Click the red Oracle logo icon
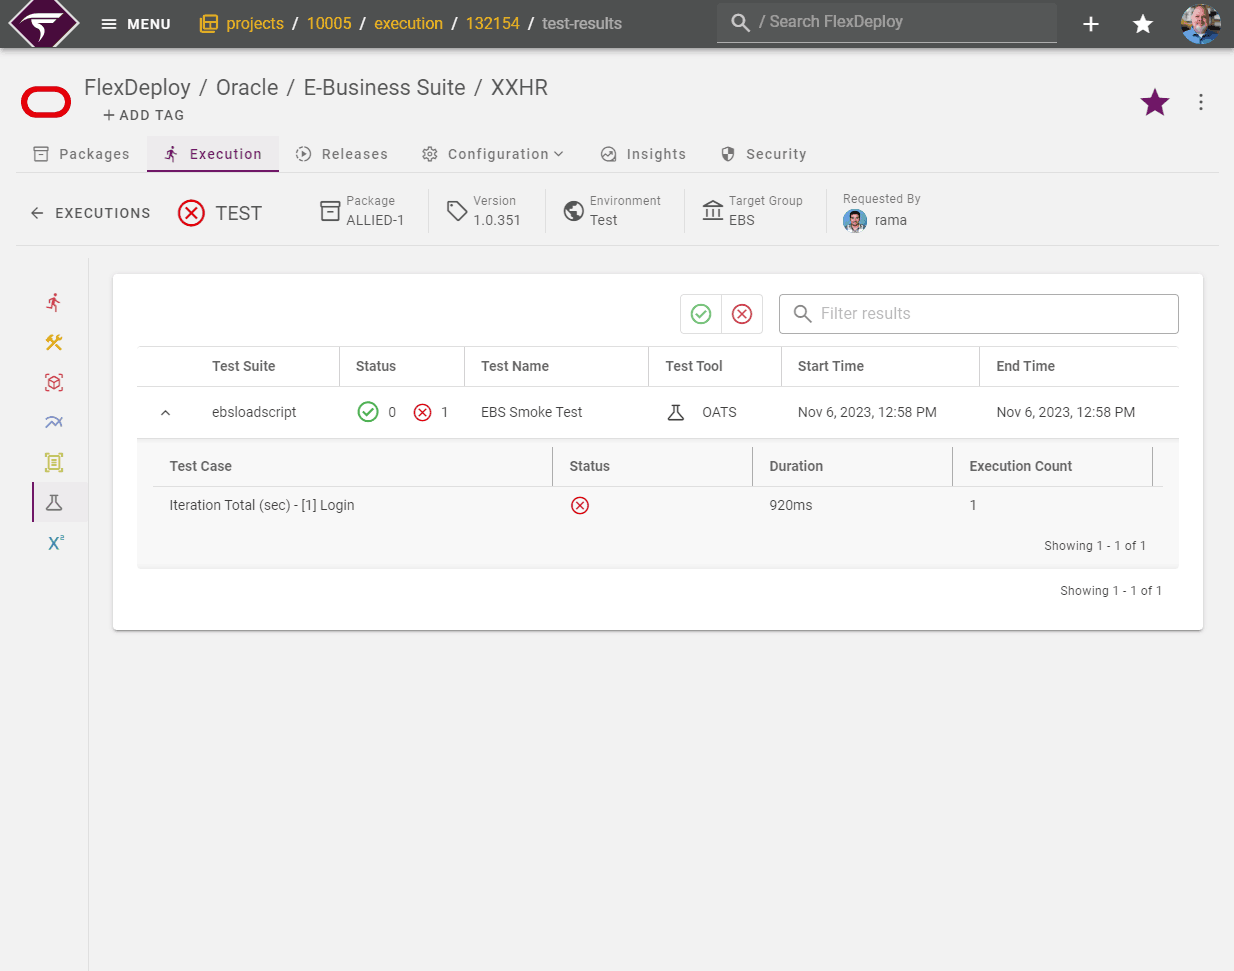This screenshot has height=971, width=1234. click(46, 102)
